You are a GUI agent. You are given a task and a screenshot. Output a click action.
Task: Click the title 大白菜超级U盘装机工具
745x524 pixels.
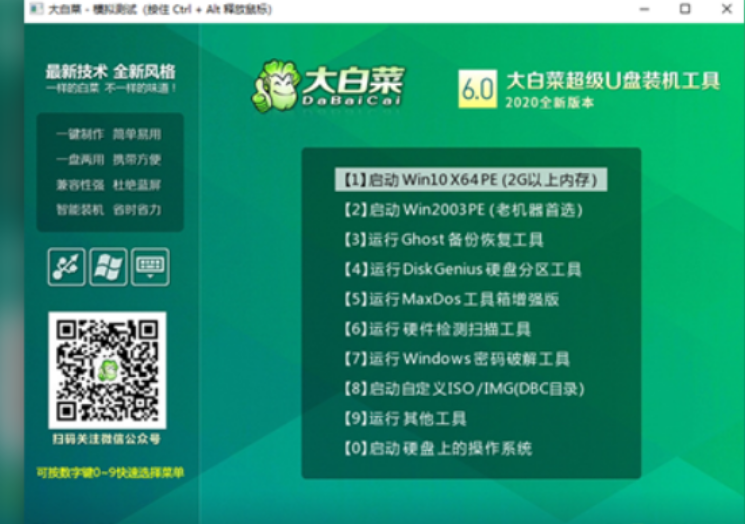pyautogui.click(x=613, y=81)
